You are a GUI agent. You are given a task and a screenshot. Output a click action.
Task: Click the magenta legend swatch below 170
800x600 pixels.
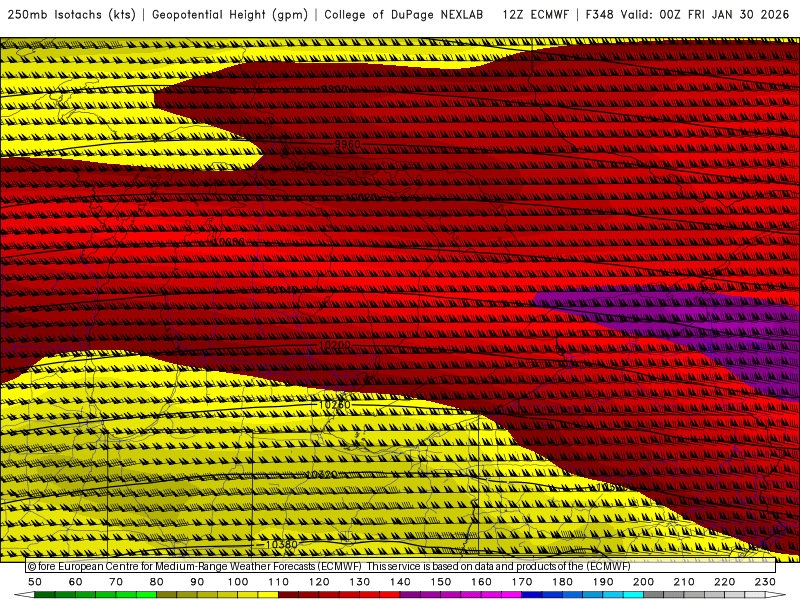(x=512, y=595)
